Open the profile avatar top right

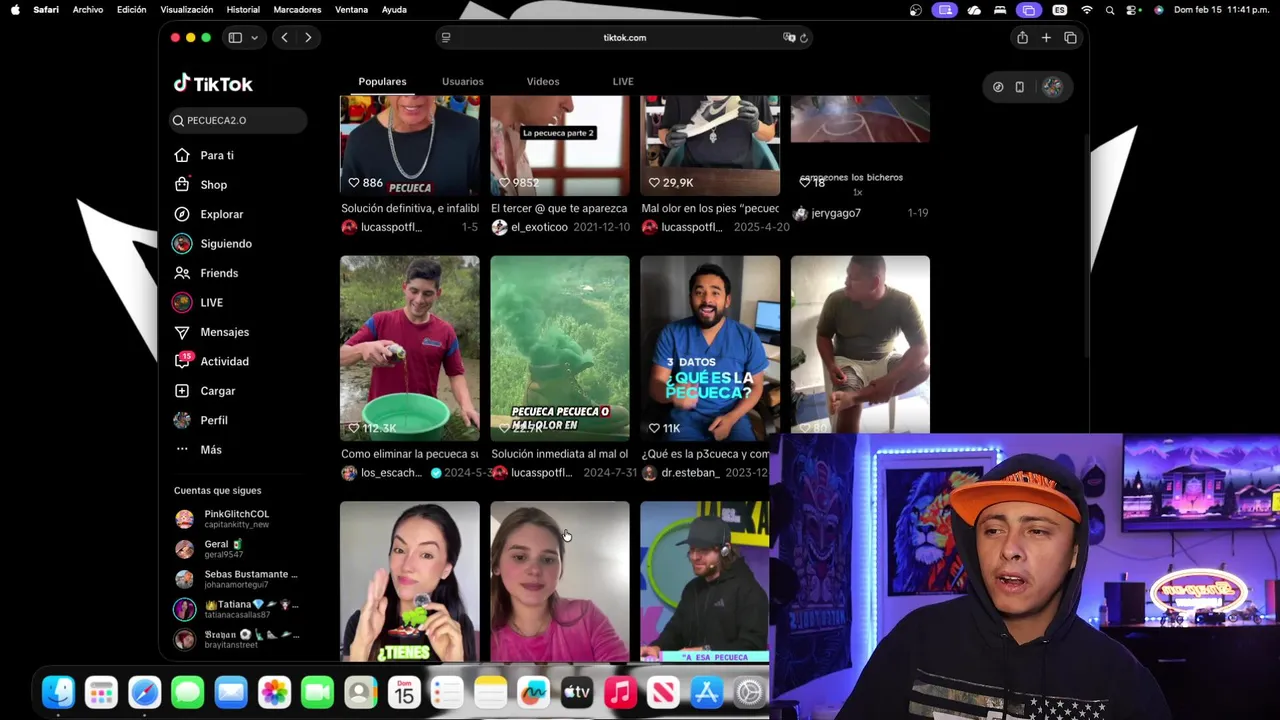coord(1052,87)
